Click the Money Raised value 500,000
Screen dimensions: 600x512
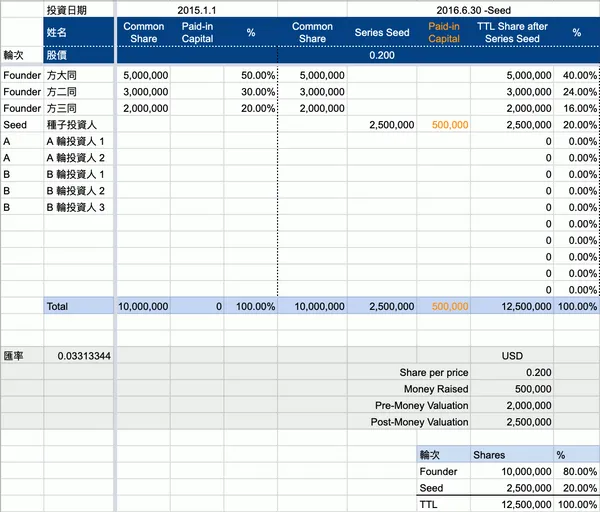pyautogui.click(x=512, y=389)
